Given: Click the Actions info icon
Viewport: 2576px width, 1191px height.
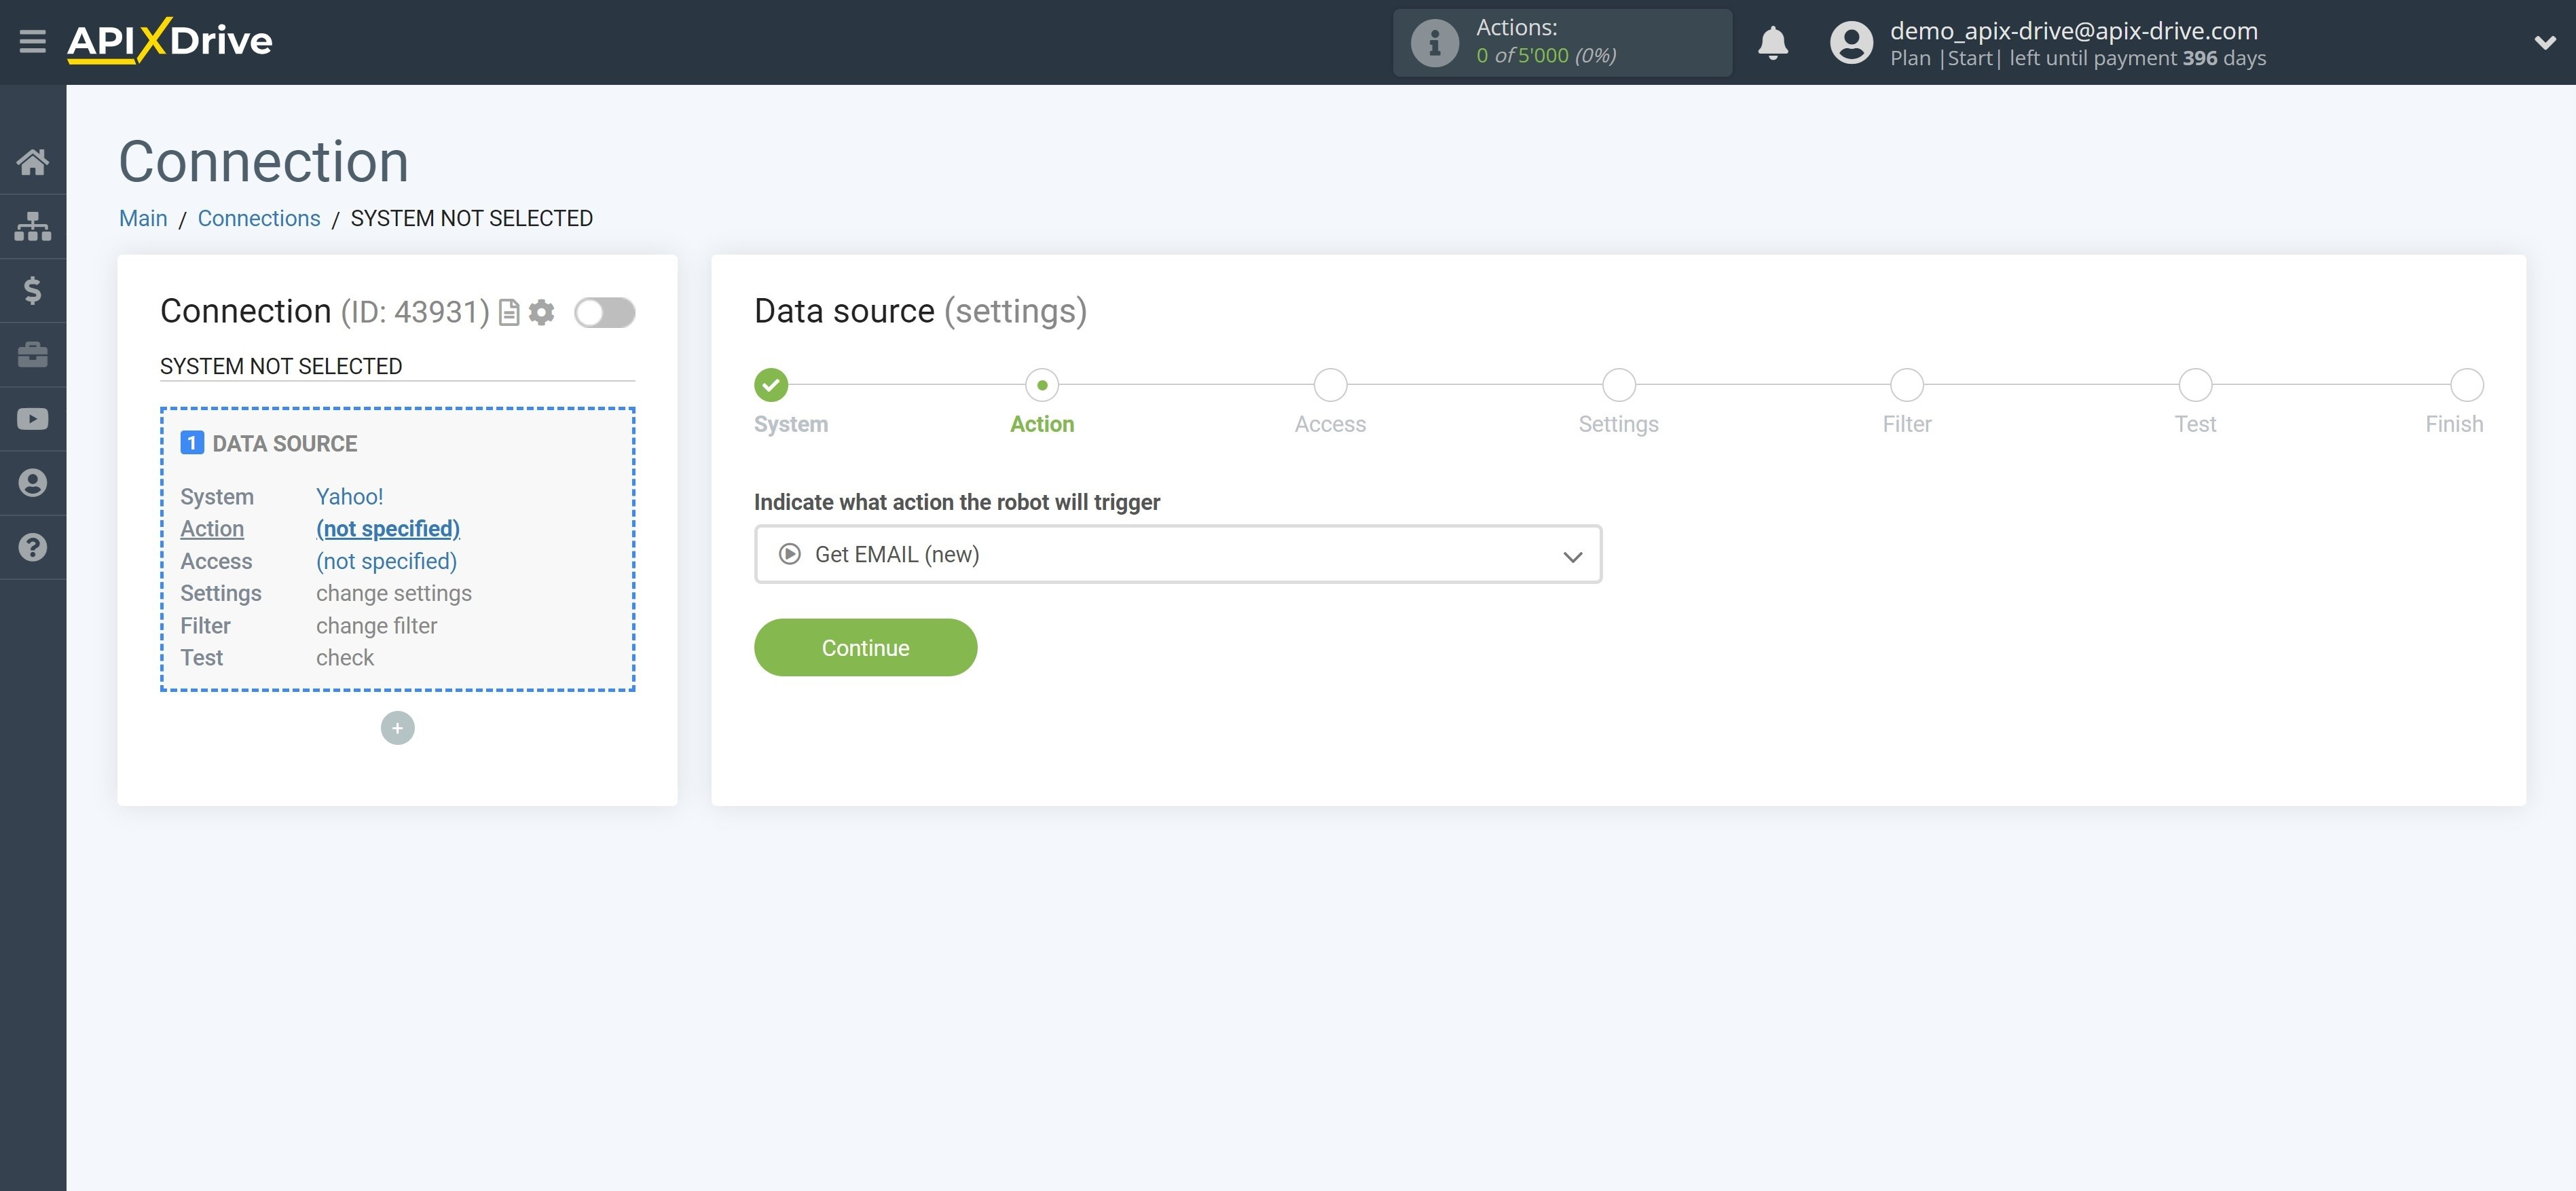Looking at the screenshot, I should [x=1434, y=42].
